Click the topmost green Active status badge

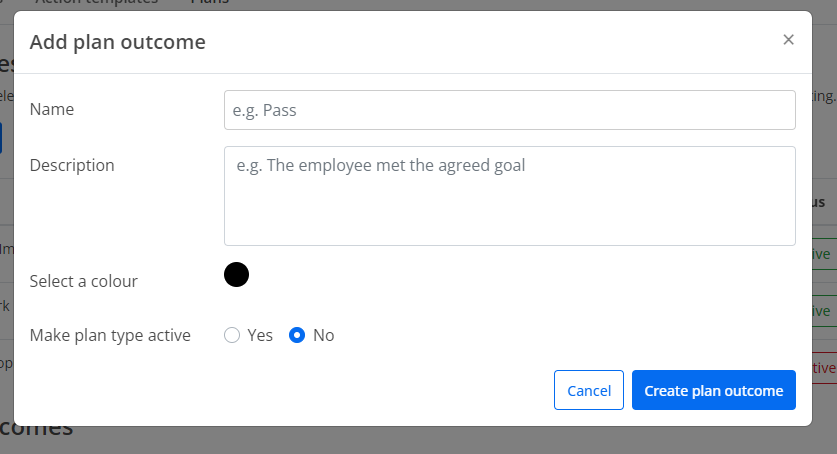click(824, 254)
